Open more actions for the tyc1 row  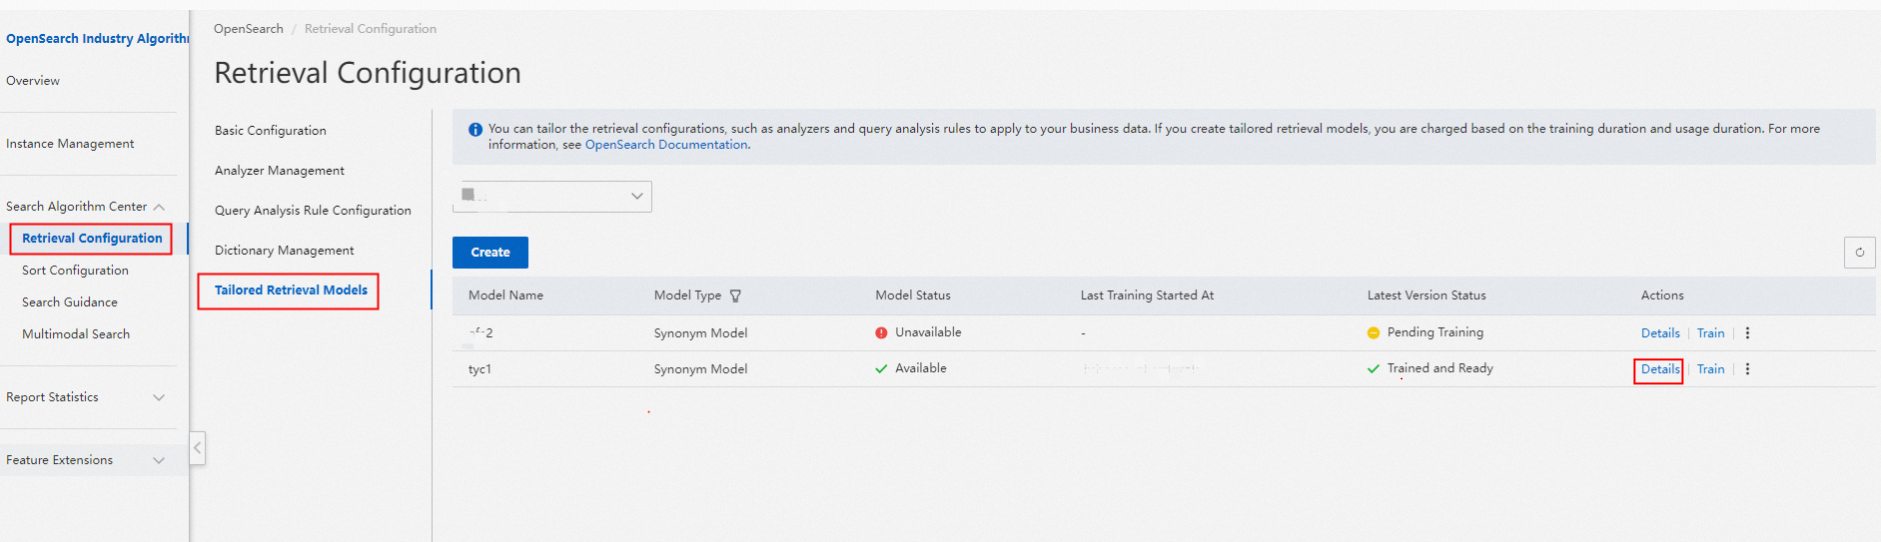[x=1747, y=369]
